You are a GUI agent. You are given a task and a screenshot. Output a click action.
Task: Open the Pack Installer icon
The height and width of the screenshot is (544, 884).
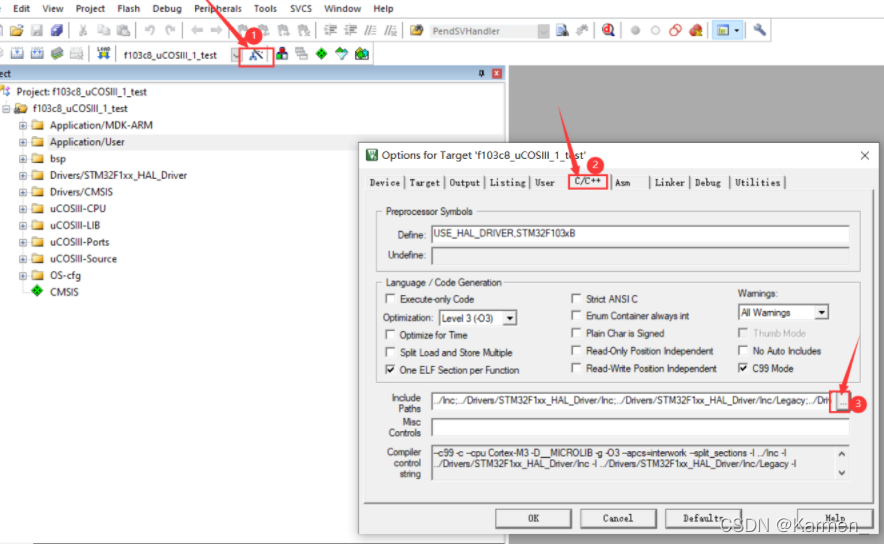362,54
